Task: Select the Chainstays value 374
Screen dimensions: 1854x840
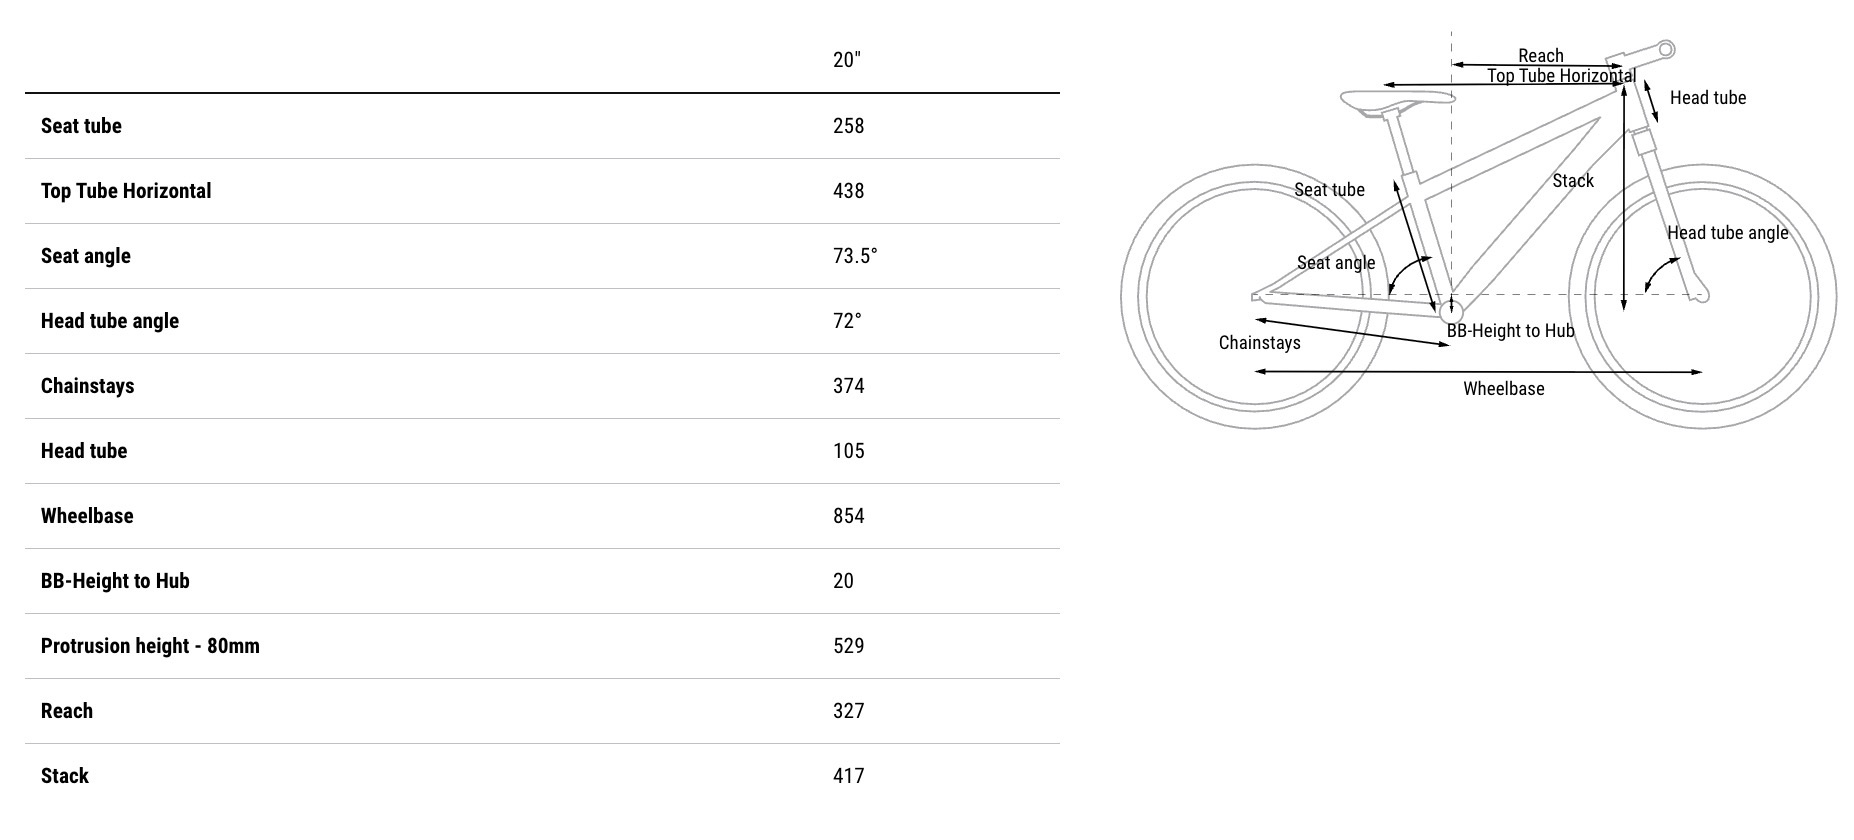Action: [x=848, y=386]
